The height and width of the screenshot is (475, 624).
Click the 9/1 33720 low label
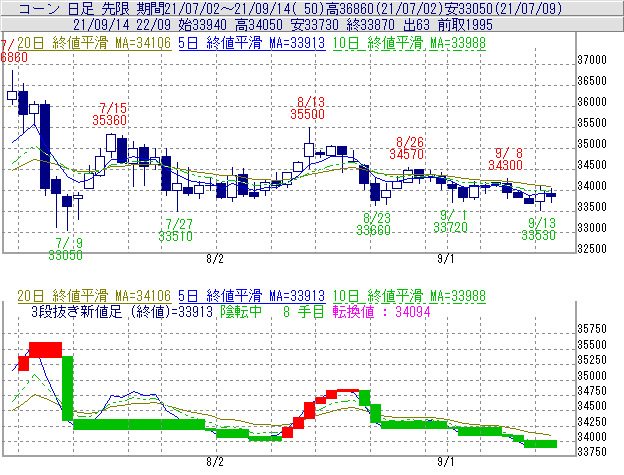(x=450, y=221)
